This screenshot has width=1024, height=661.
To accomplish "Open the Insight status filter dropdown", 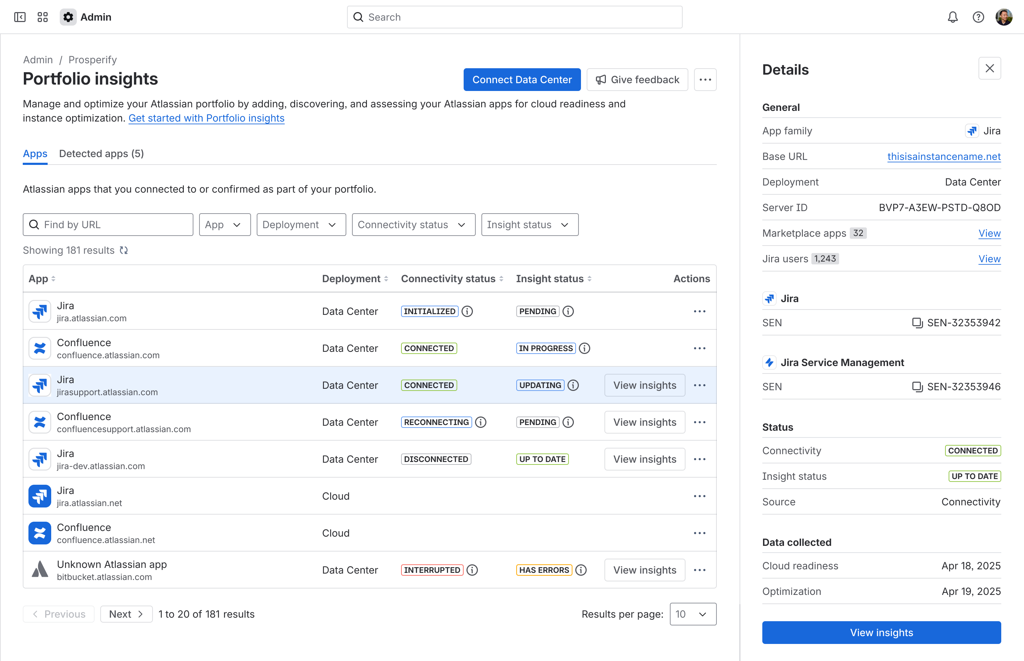I will pyautogui.click(x=530, y=225).
